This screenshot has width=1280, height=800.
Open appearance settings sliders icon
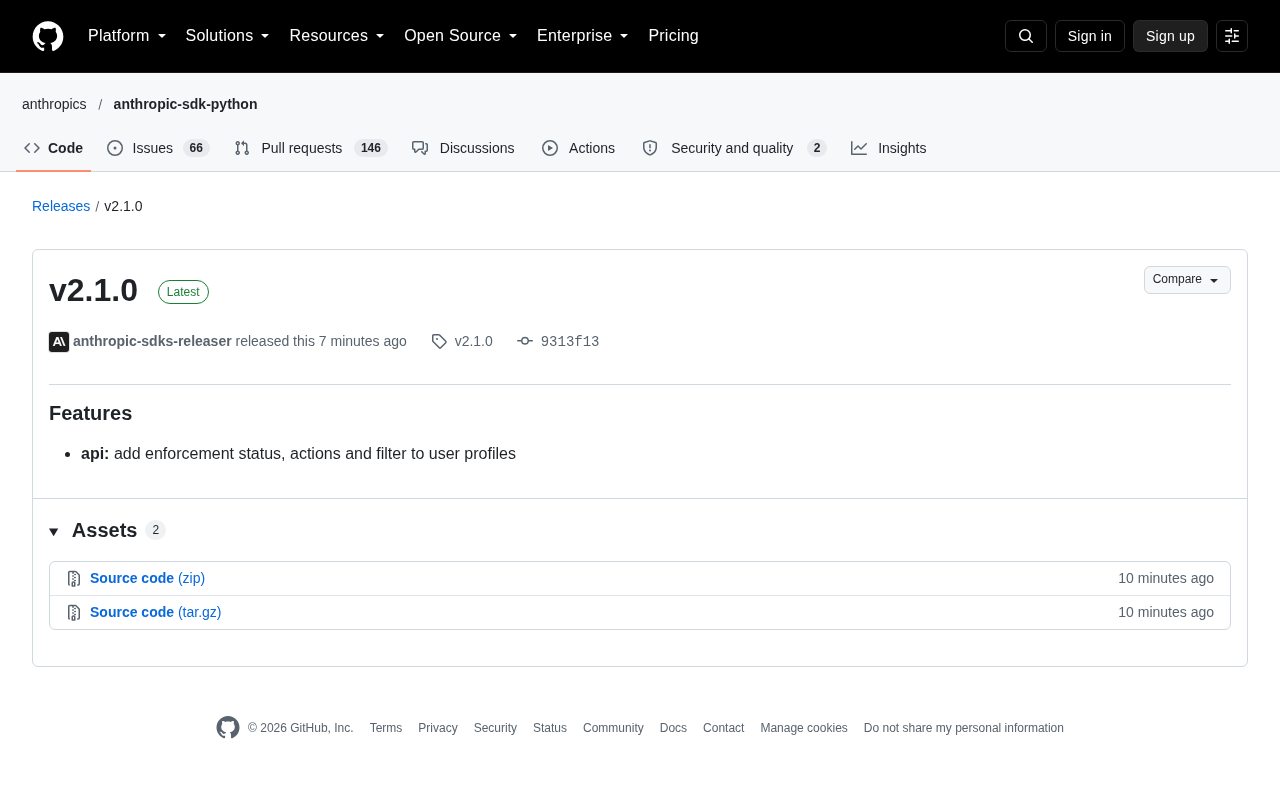[x=1232, y=36]
